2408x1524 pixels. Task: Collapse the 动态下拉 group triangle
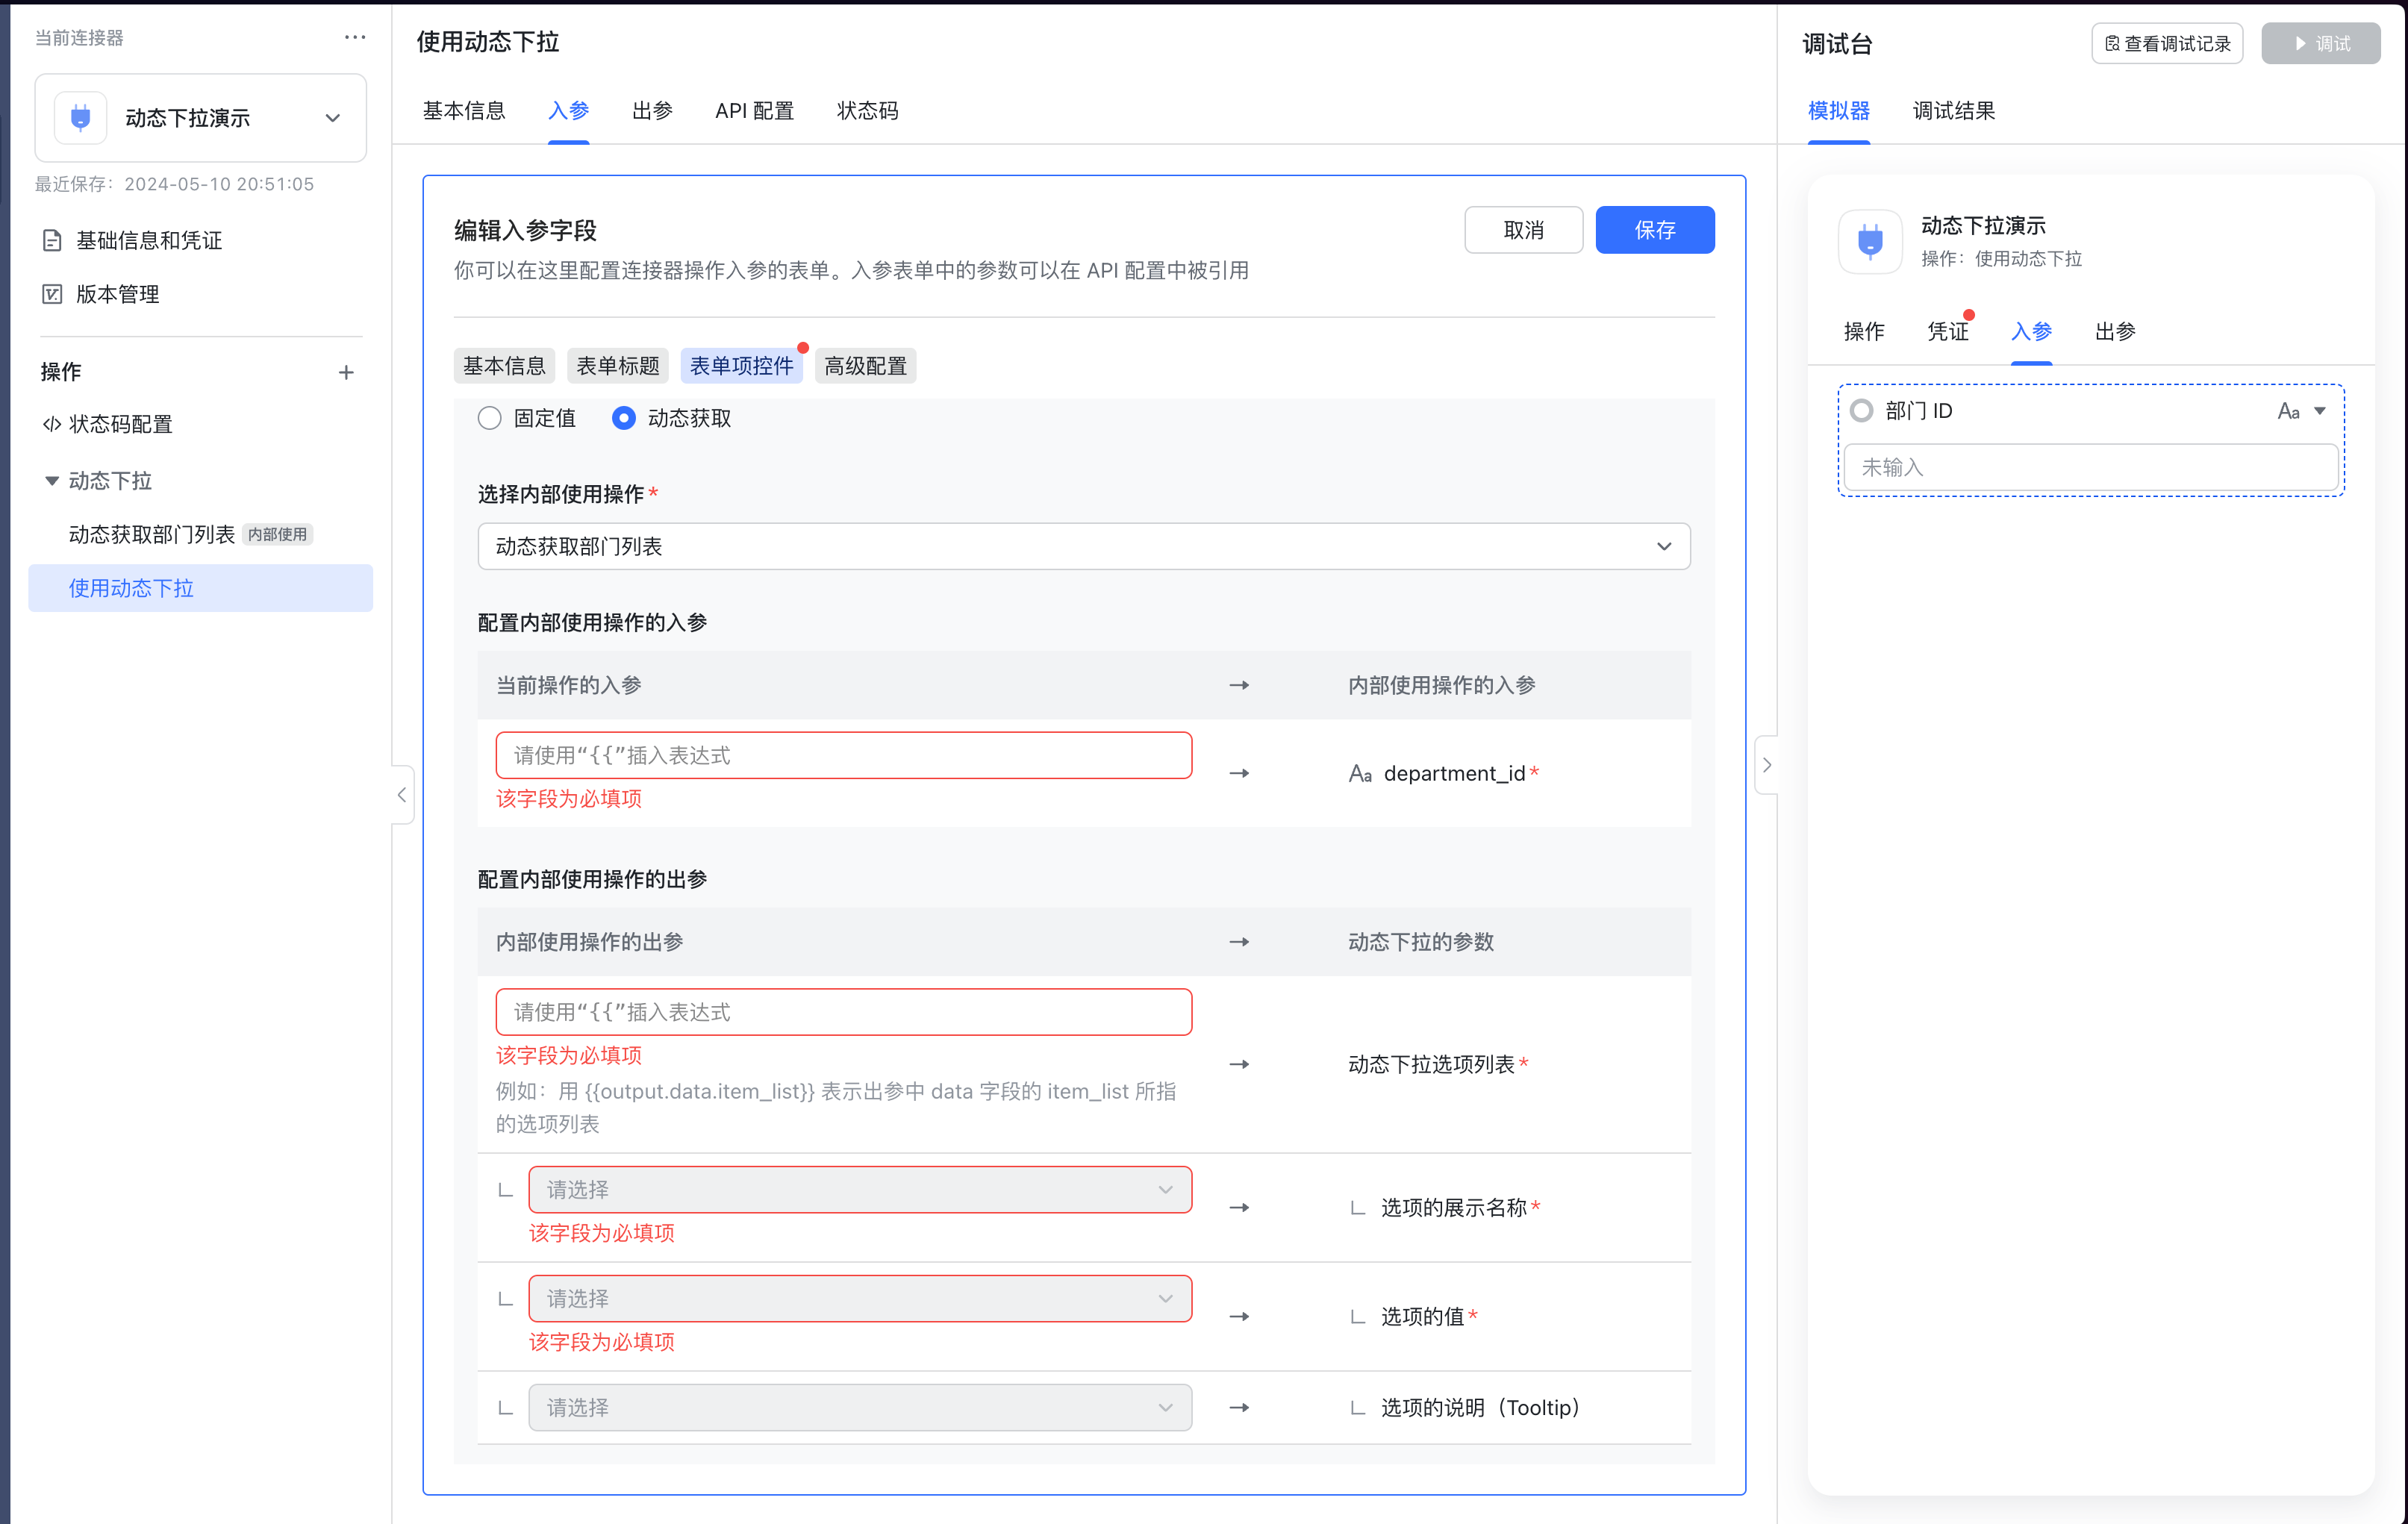[52, 481]
